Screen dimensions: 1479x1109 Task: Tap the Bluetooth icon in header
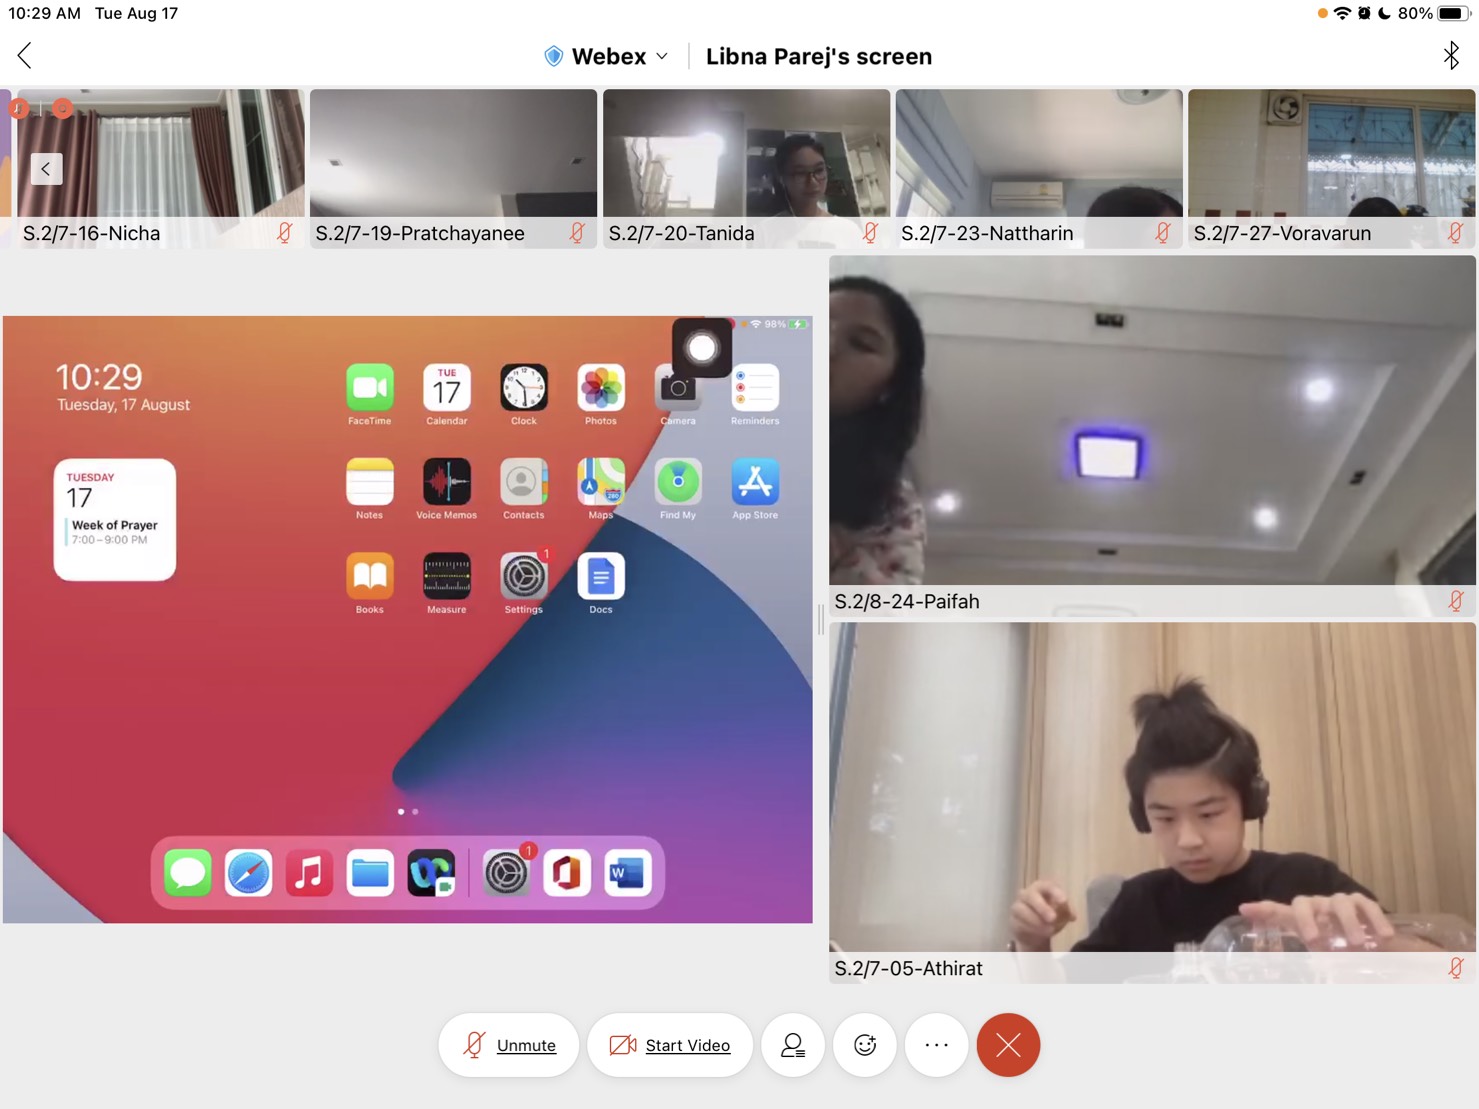pos(1450,55)
